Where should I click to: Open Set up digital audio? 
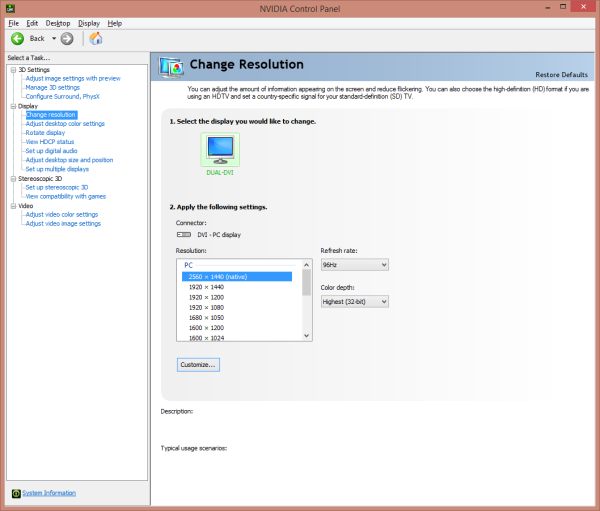(51, 151)
